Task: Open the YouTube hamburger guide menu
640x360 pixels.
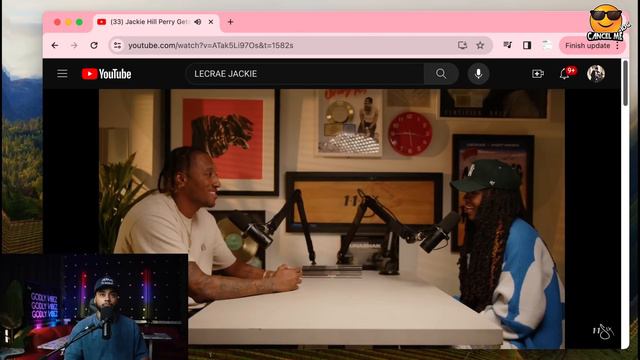Action: 62,73
